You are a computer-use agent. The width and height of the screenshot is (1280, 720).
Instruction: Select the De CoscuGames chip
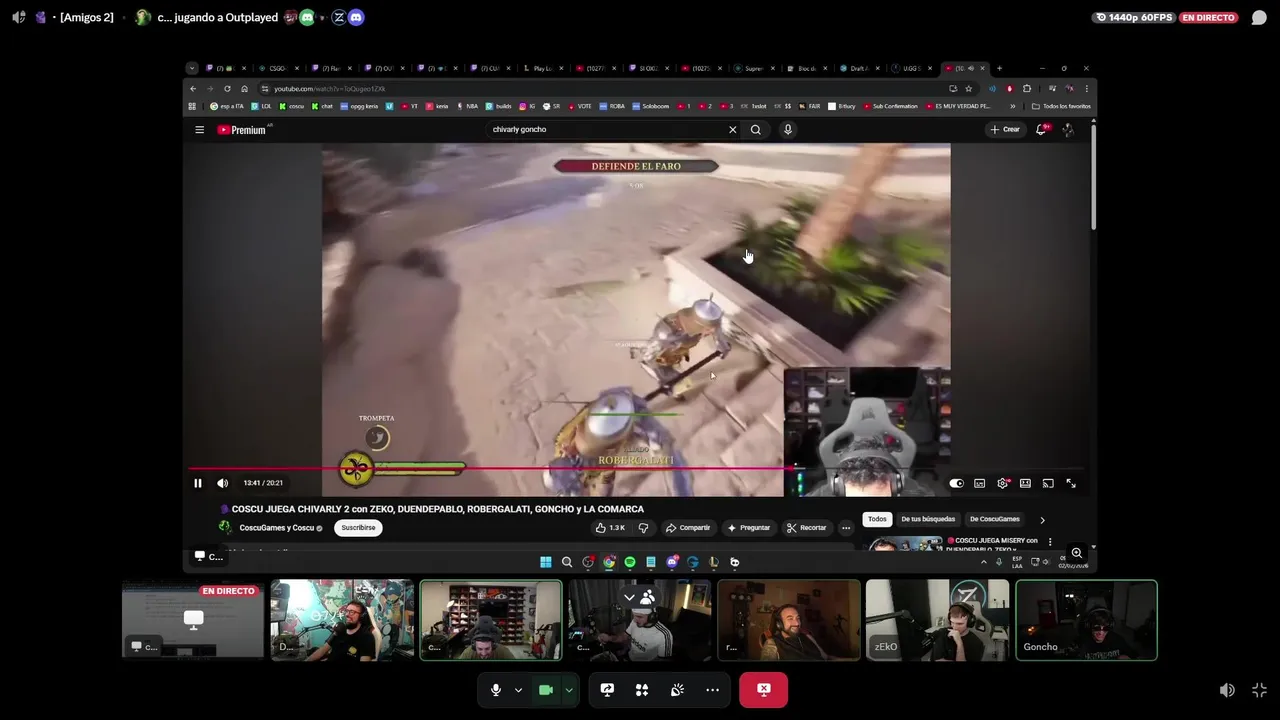coord(994,519)
